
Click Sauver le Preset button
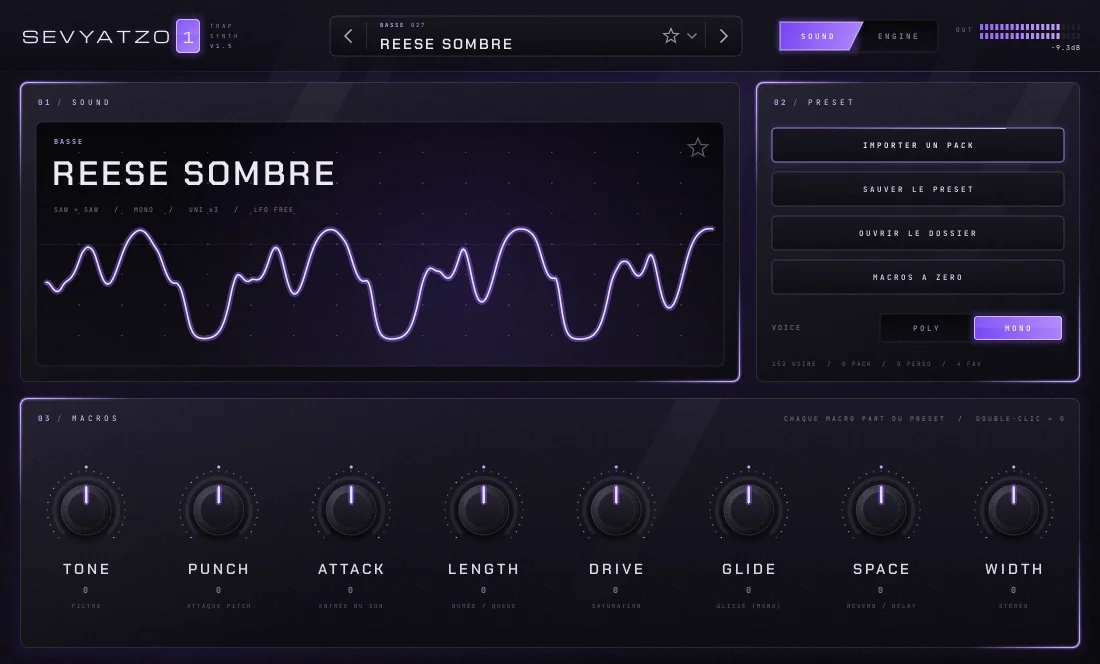pyautogui.click(x=918, y=189)
